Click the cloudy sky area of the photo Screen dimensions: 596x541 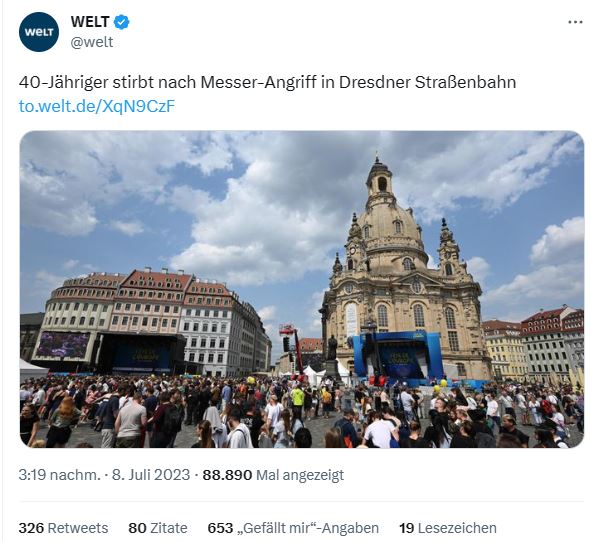coord(190,198)
